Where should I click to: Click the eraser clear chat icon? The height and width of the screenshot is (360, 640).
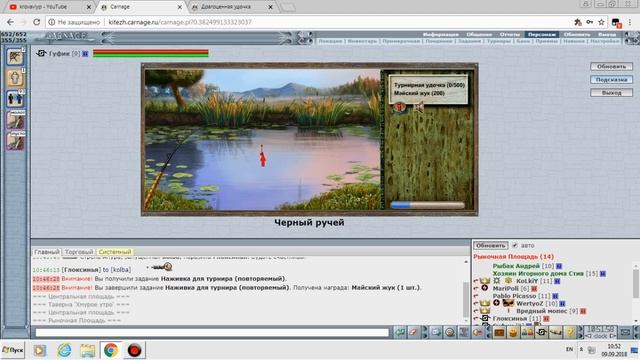(x=413, y=333)
